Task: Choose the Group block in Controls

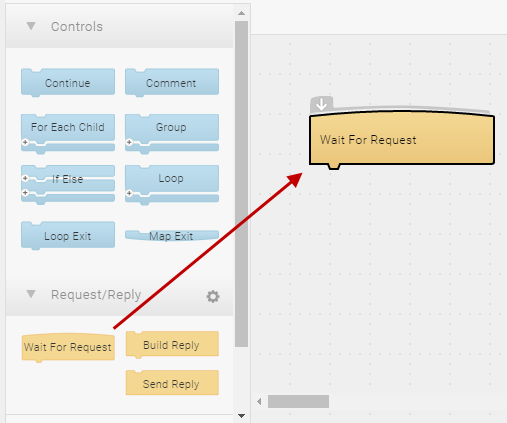Action: (x=172, y=133)
